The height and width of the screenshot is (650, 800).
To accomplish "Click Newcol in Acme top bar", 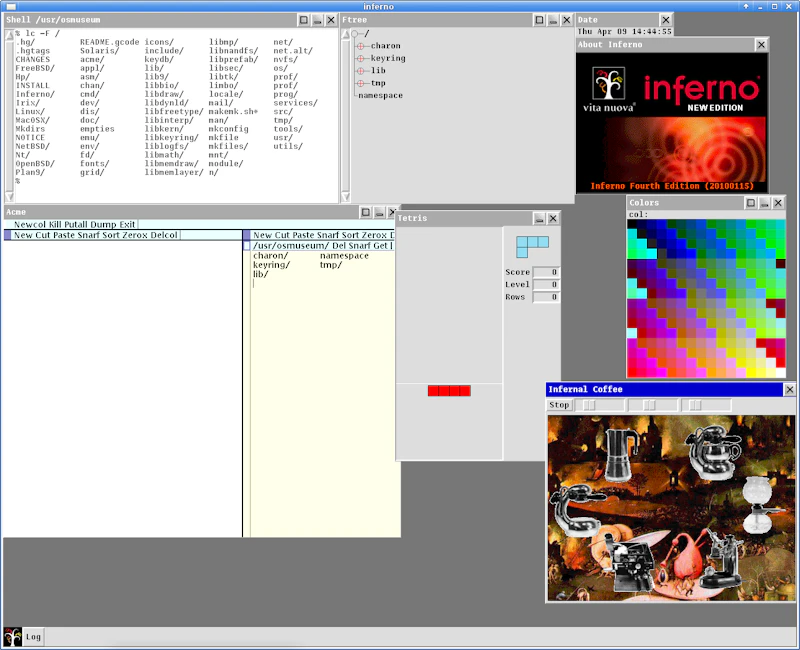I will 30,224.
